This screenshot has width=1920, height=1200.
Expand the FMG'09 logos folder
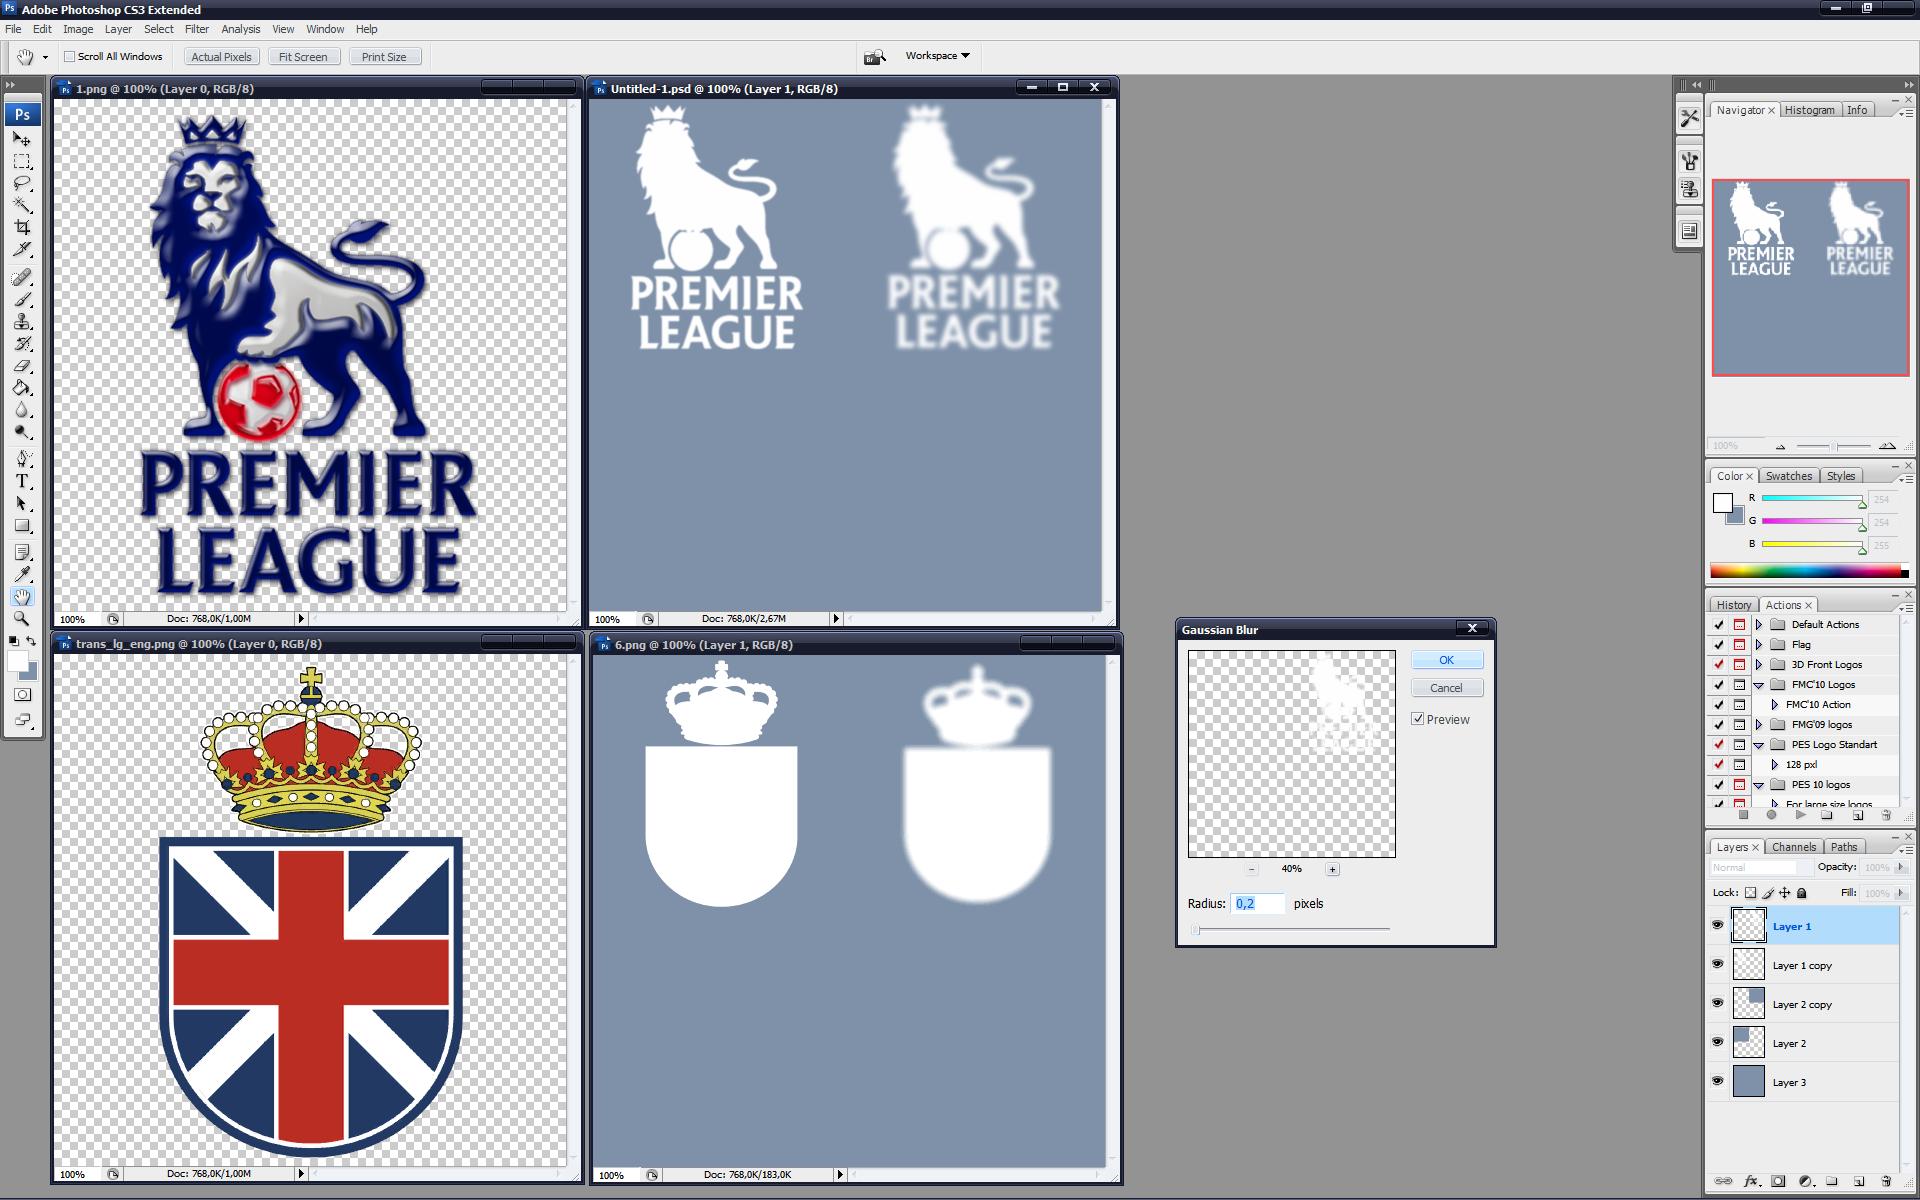click(1759, 725)
